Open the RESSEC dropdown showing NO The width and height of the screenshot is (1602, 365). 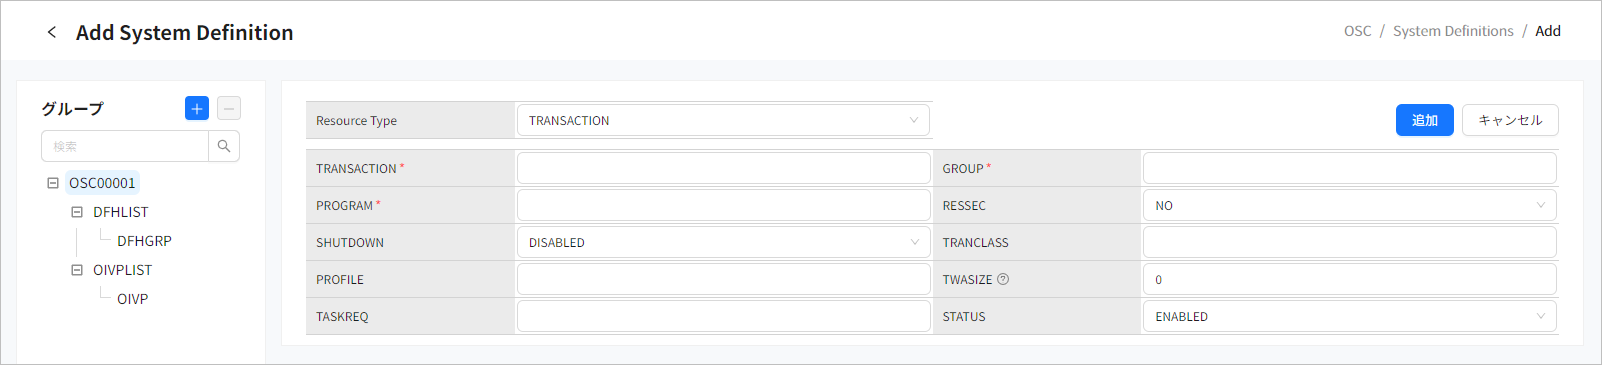pos(1349,205)
